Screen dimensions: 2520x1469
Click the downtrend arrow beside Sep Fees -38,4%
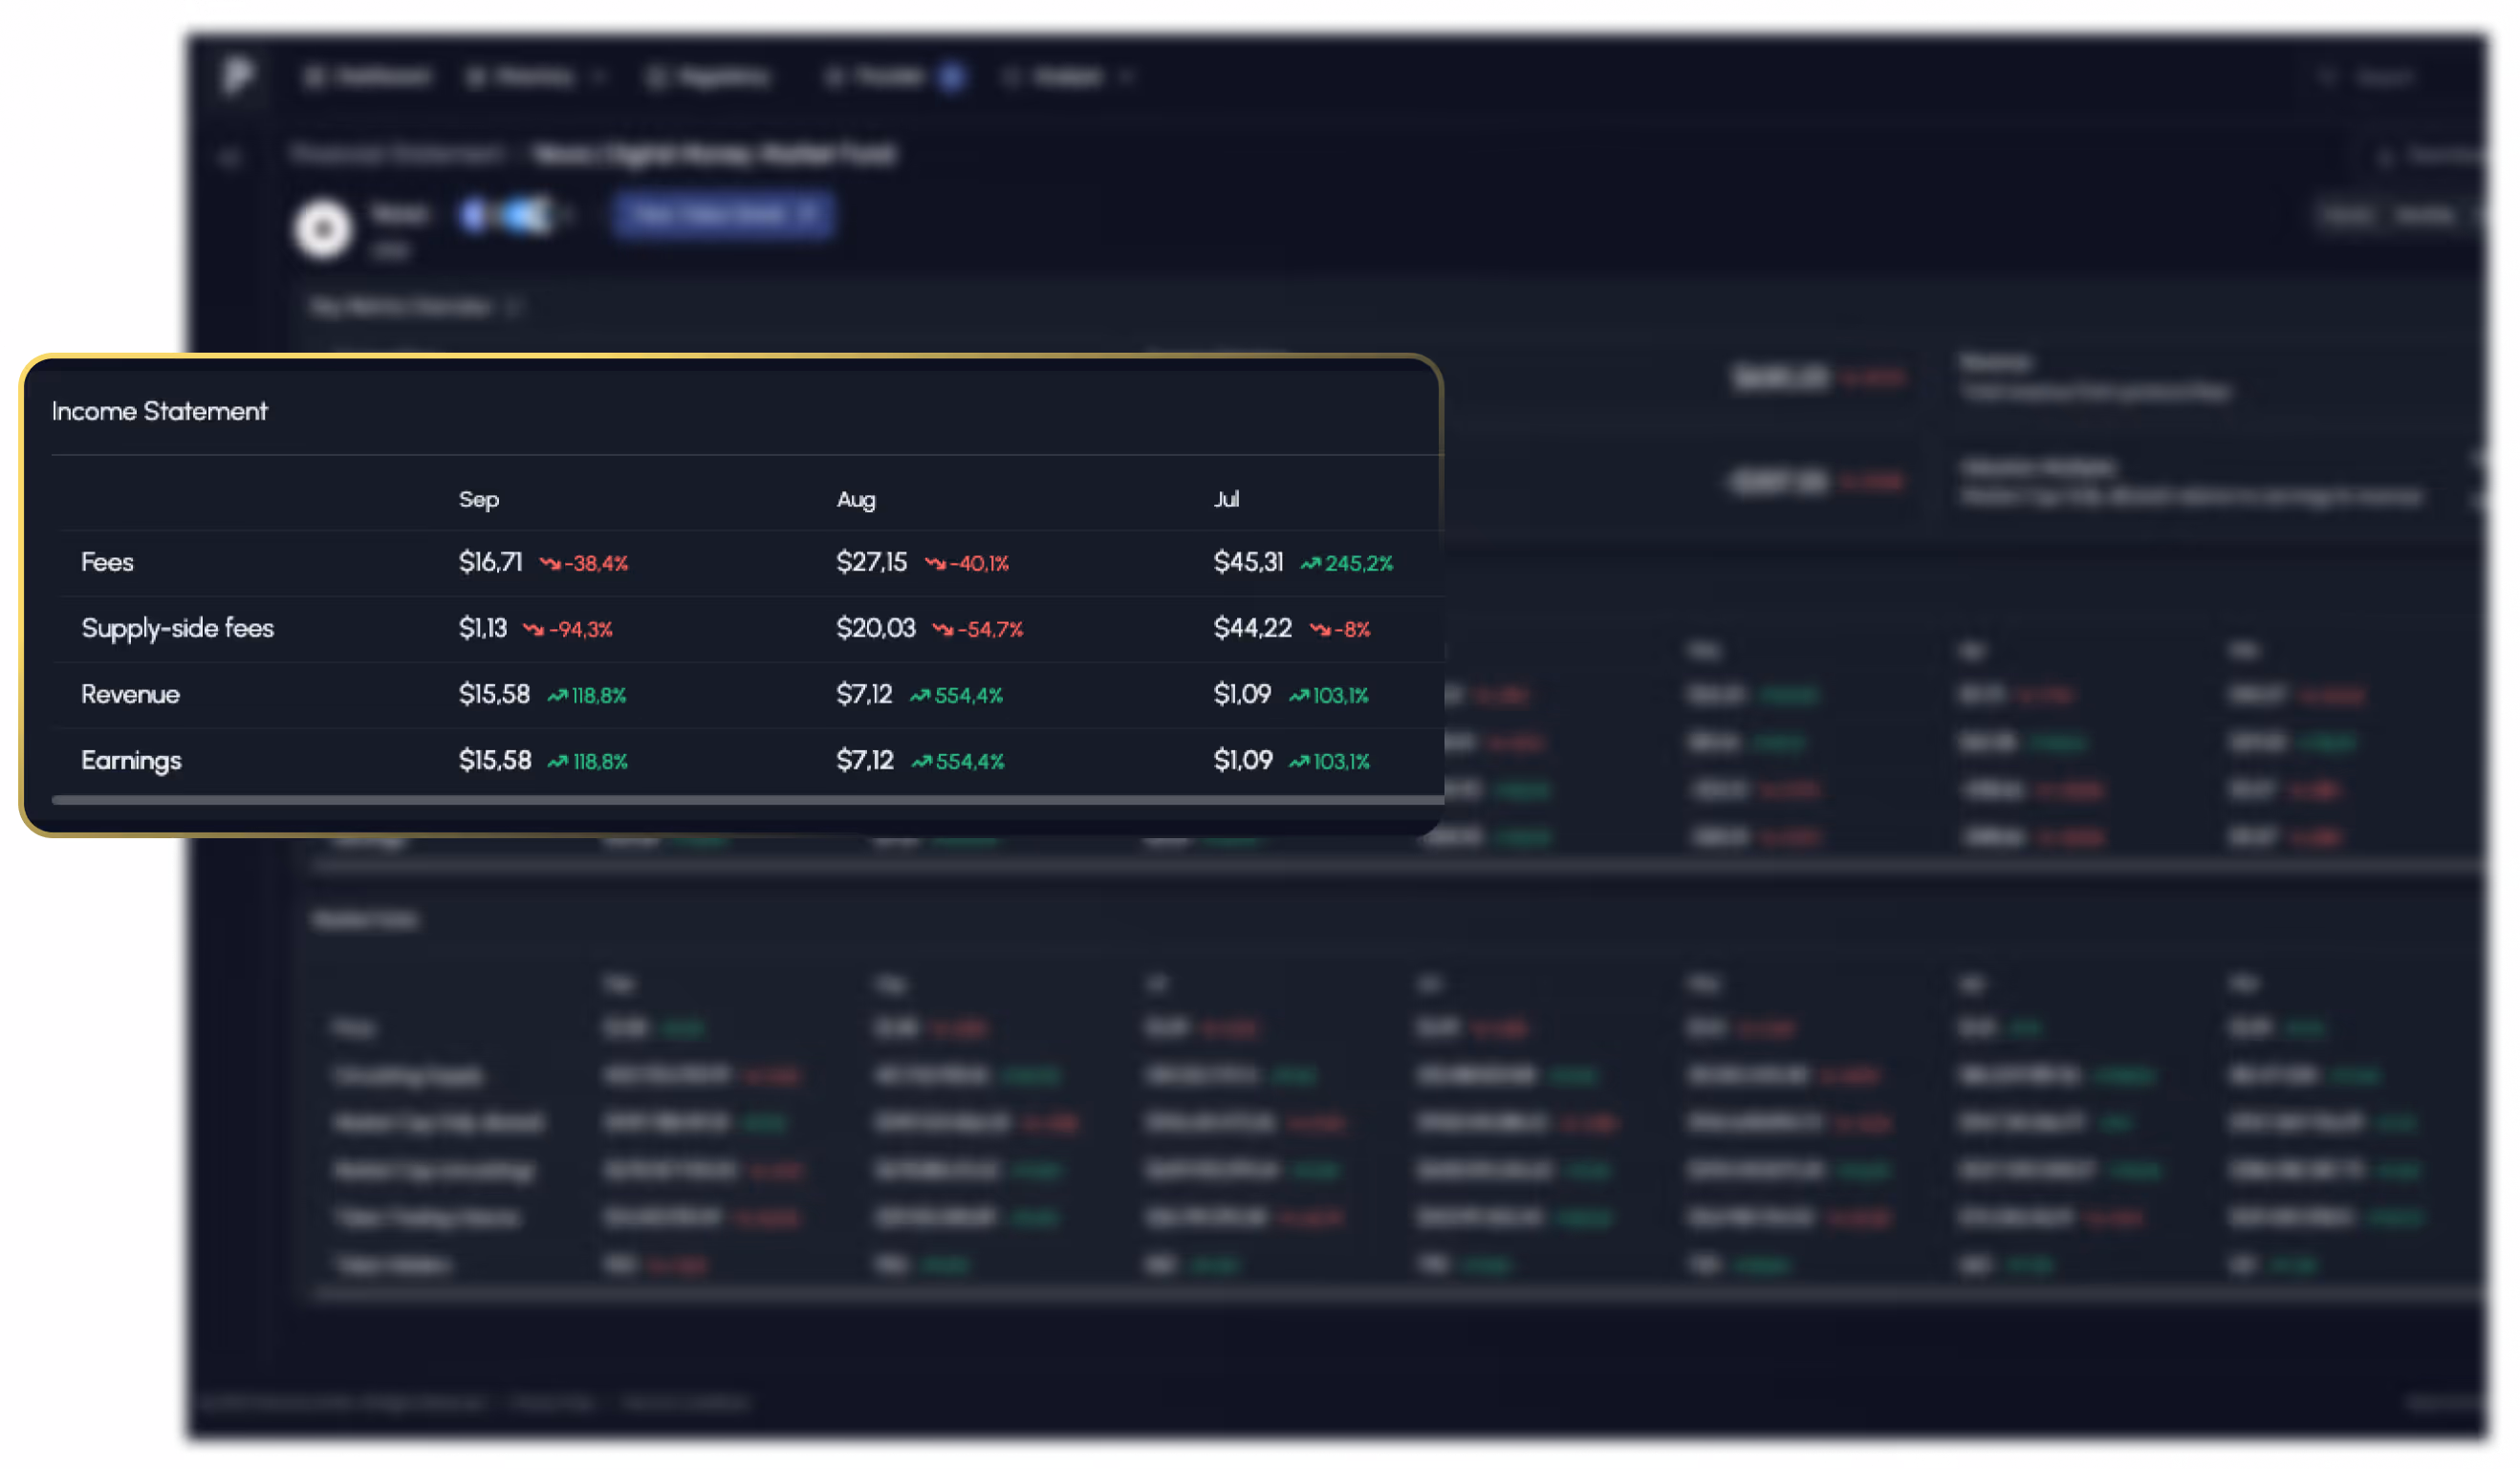pyautogui.click(x=549, y=564)
